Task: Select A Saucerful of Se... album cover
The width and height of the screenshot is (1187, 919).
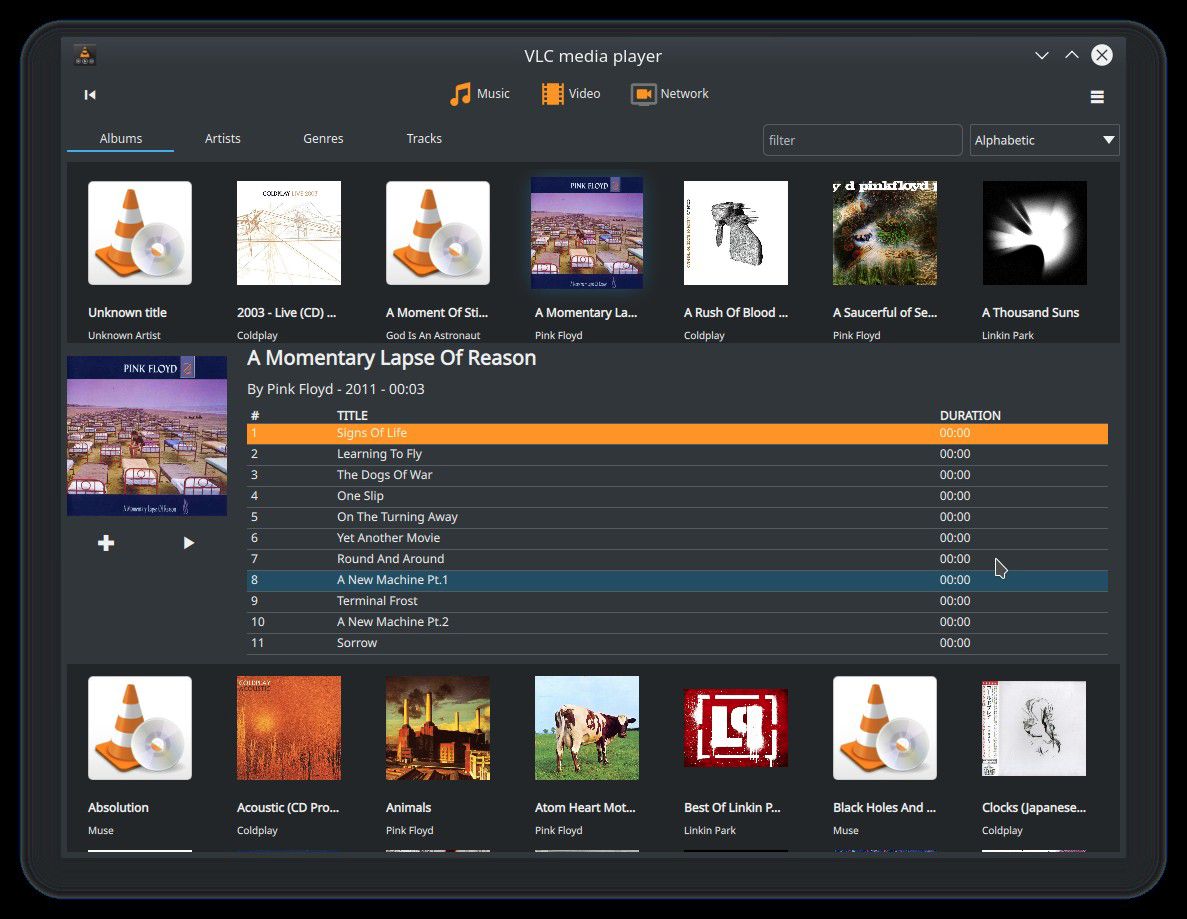Action: [x=885, y=233]
